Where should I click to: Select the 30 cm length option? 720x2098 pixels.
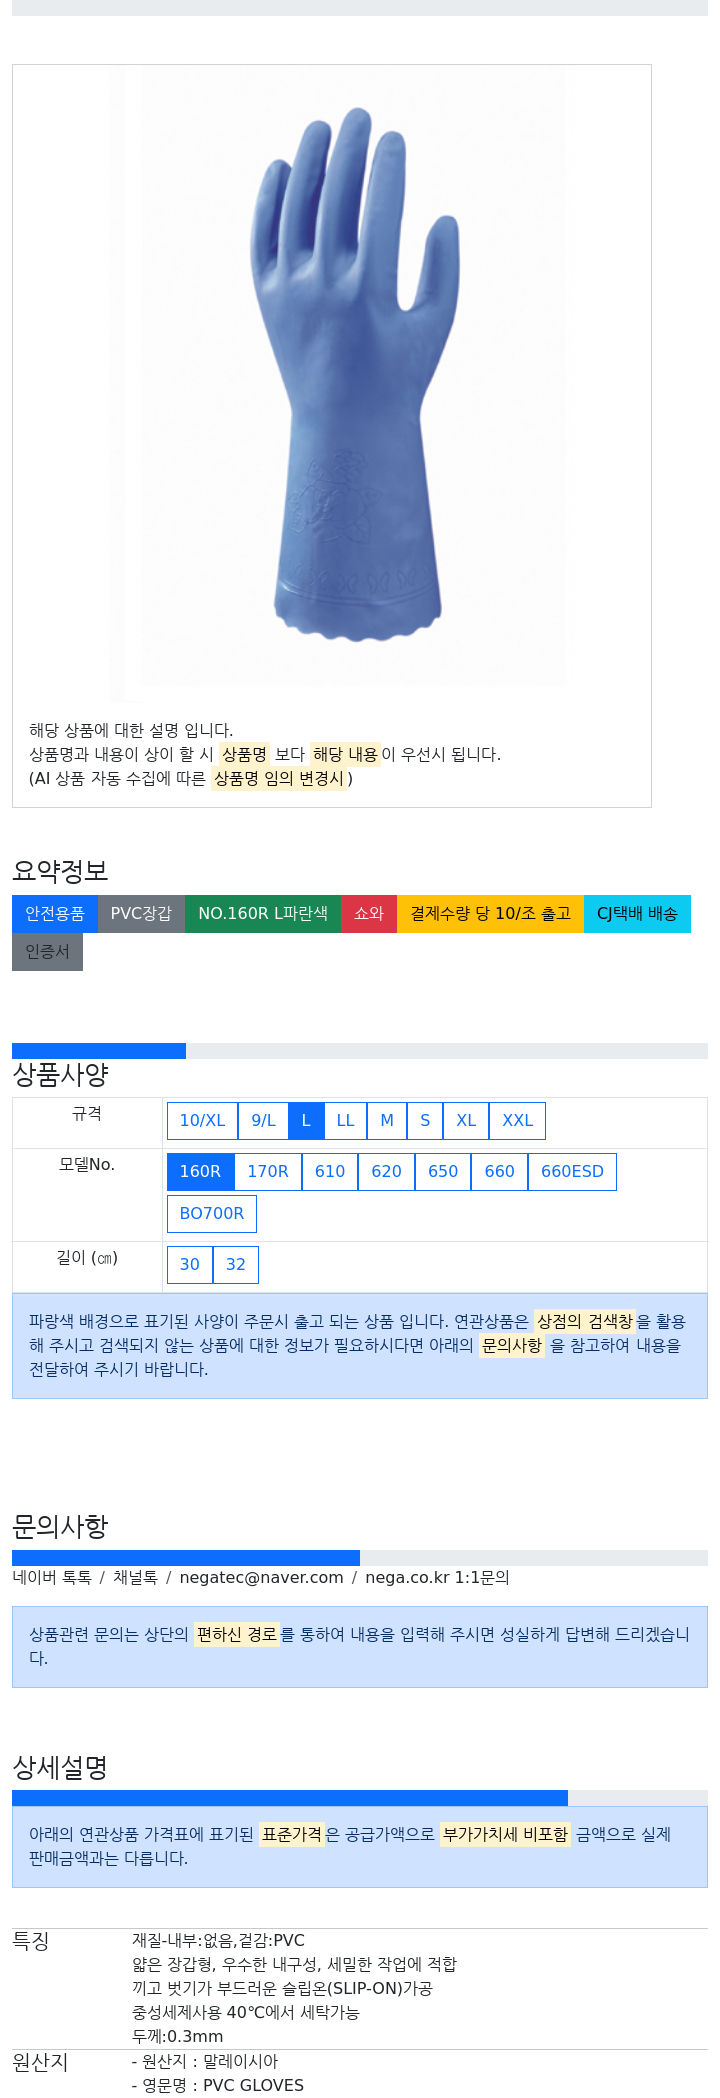point(190,1264)
